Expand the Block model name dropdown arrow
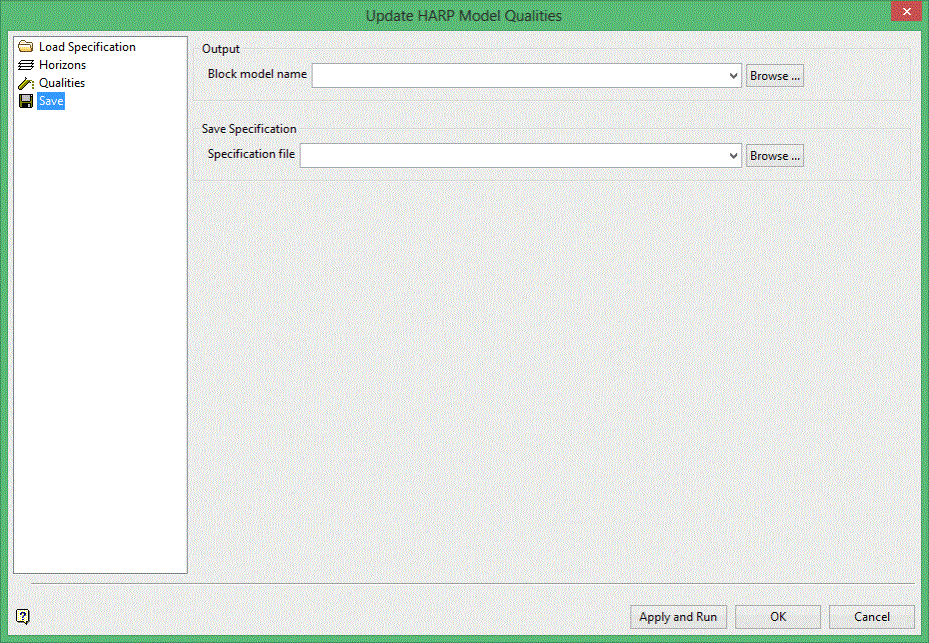The width and height of the screenshot is (929, 643). [x=733, y=76]
